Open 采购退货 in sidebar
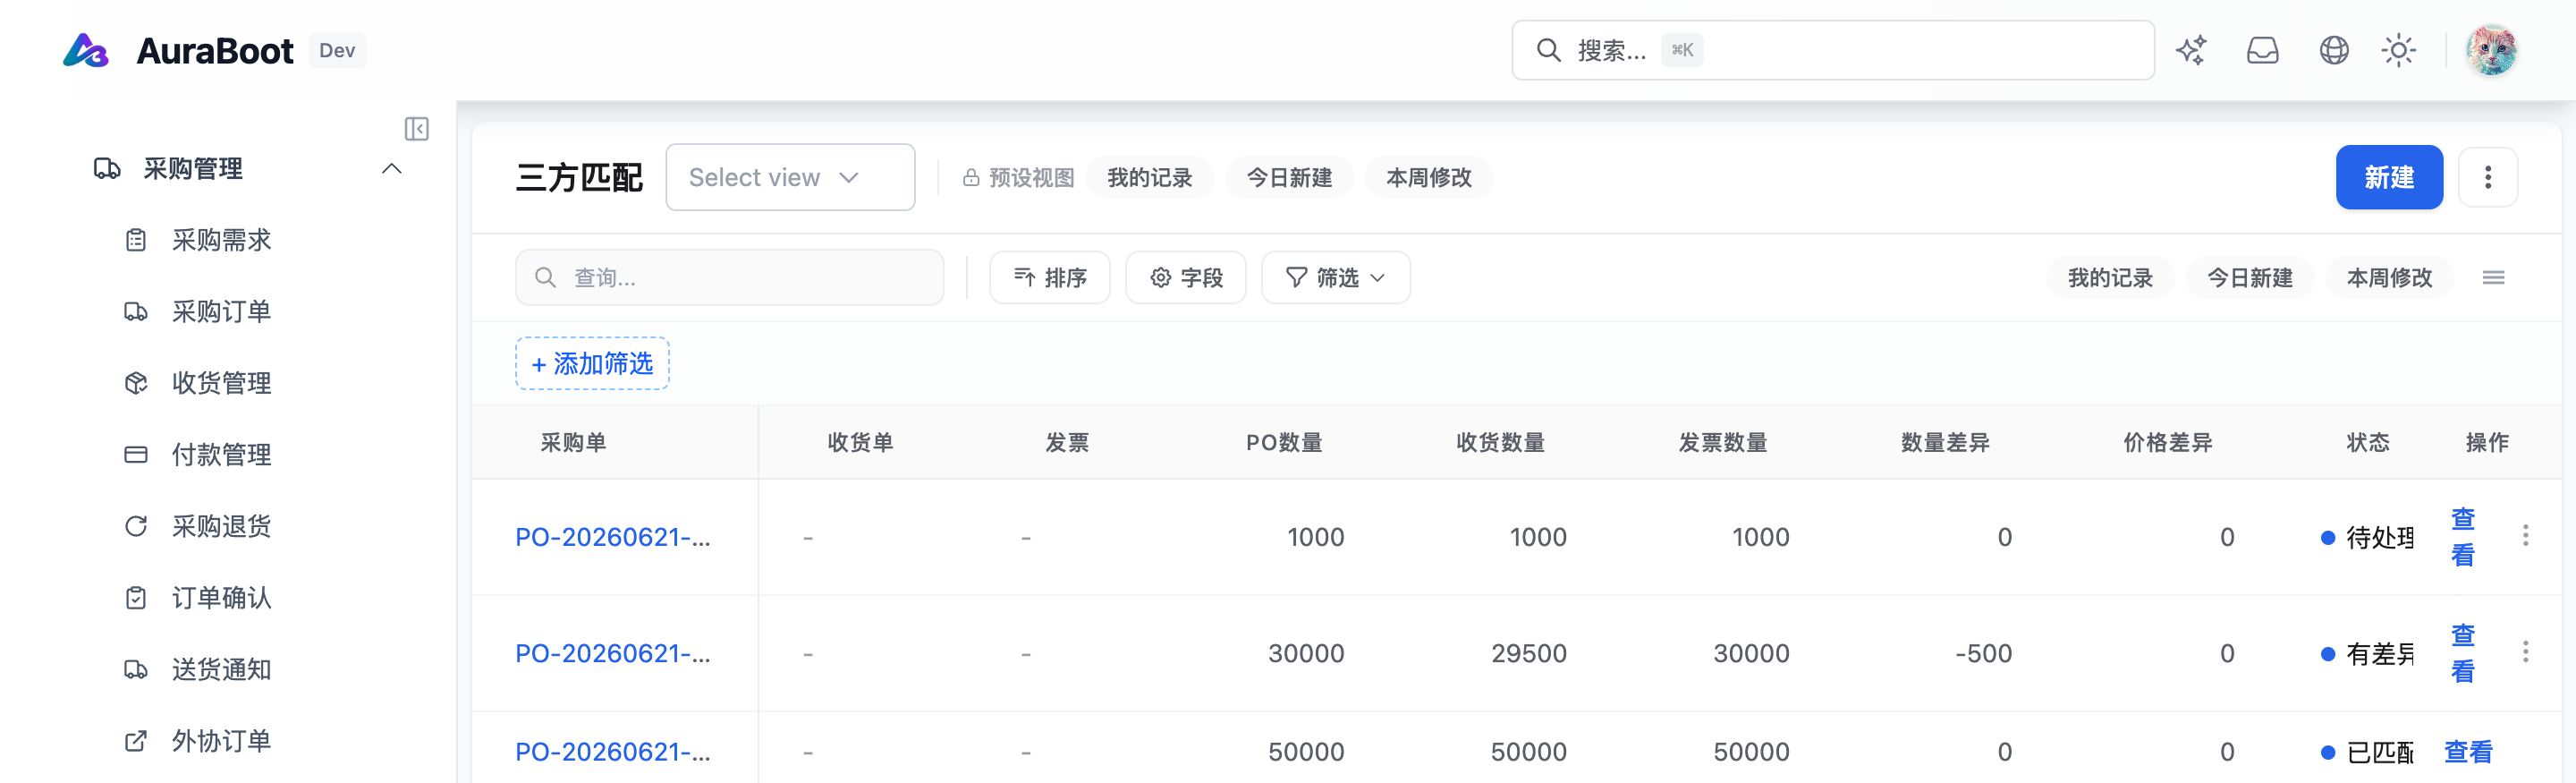 (x=221, y=526)
